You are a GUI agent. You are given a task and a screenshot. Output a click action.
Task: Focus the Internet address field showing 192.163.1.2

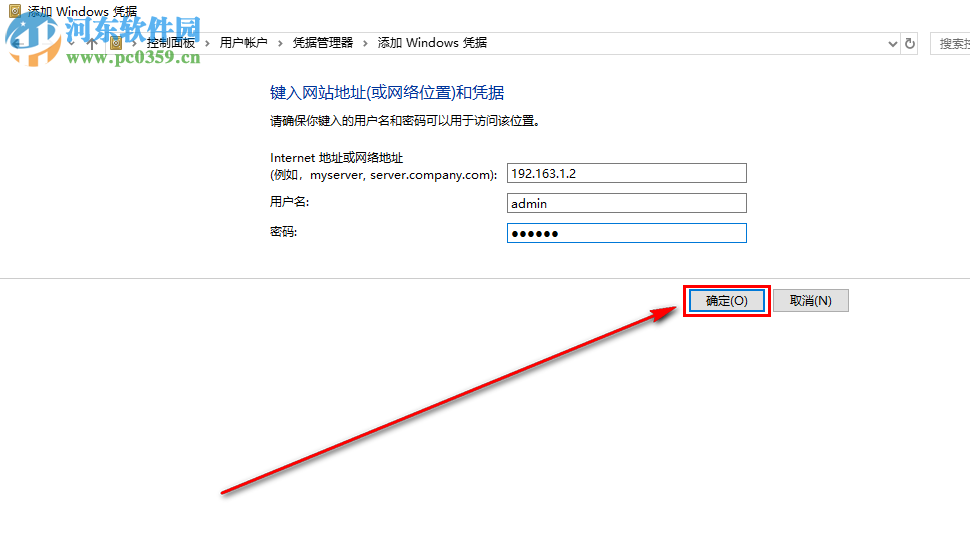click(x=627, y=173)
